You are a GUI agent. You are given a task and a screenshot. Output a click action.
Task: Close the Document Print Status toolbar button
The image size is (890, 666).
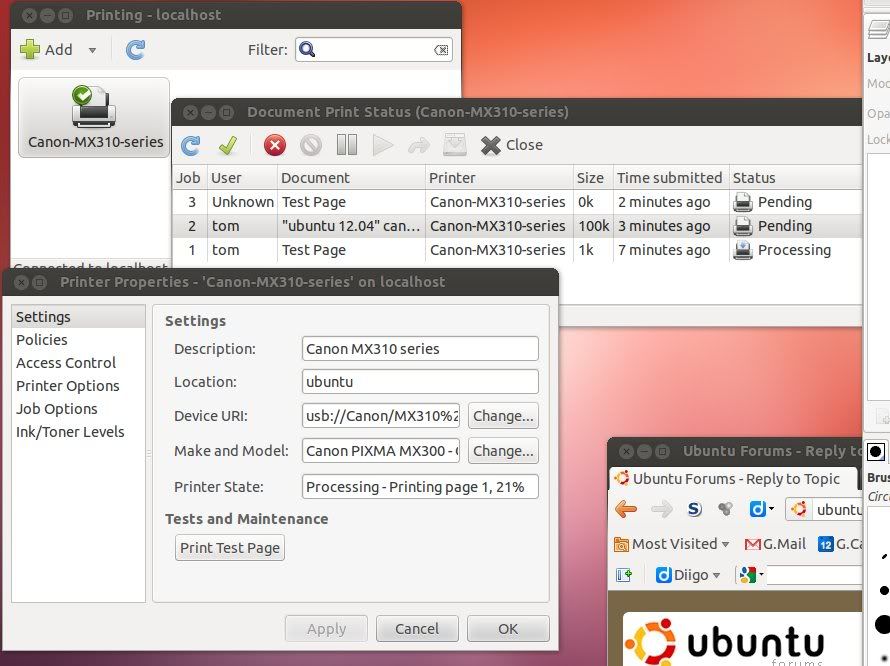[511, 145]
